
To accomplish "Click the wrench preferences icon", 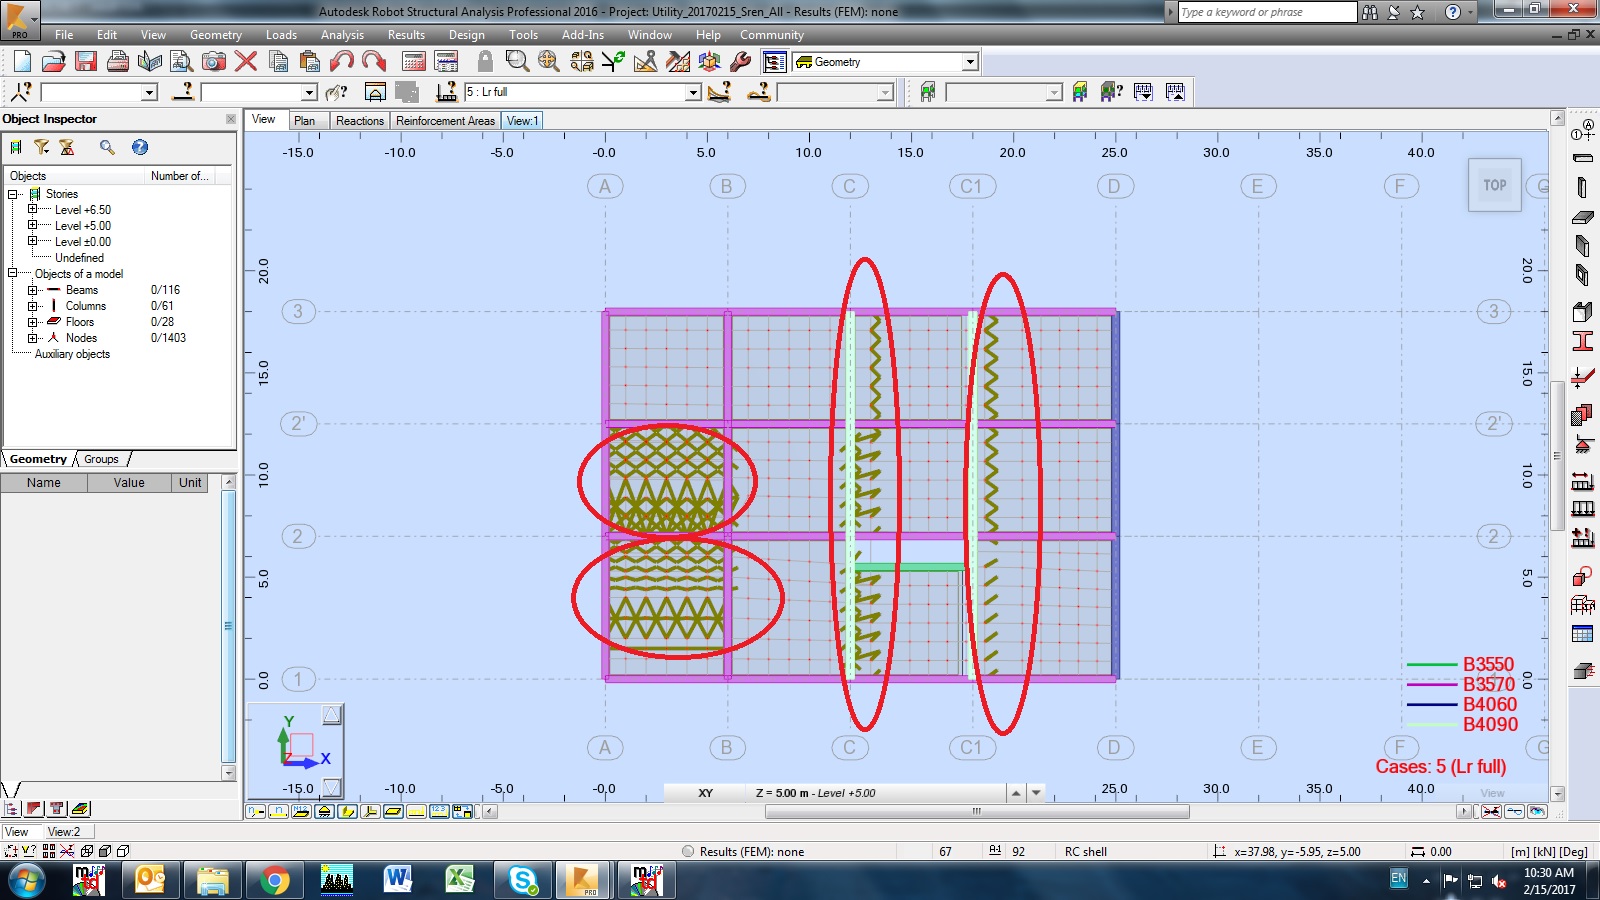I will click(741, 62).
